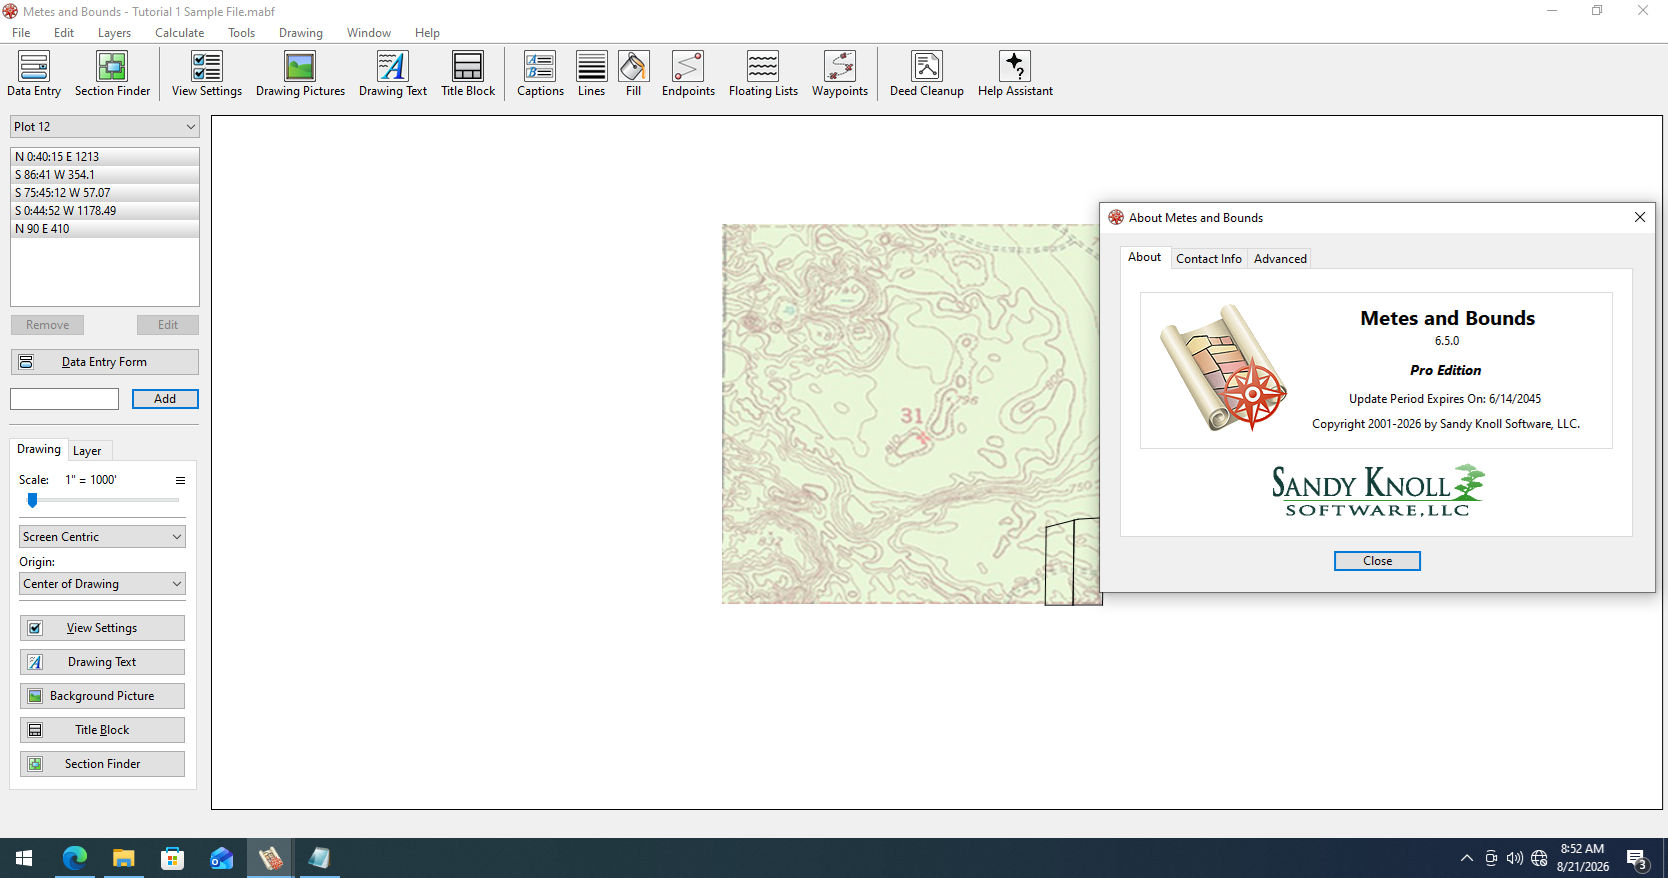1668x878 pixels.
Task: Click the Metes and Bounds taskbar app icon
Action: click(270, 858)
